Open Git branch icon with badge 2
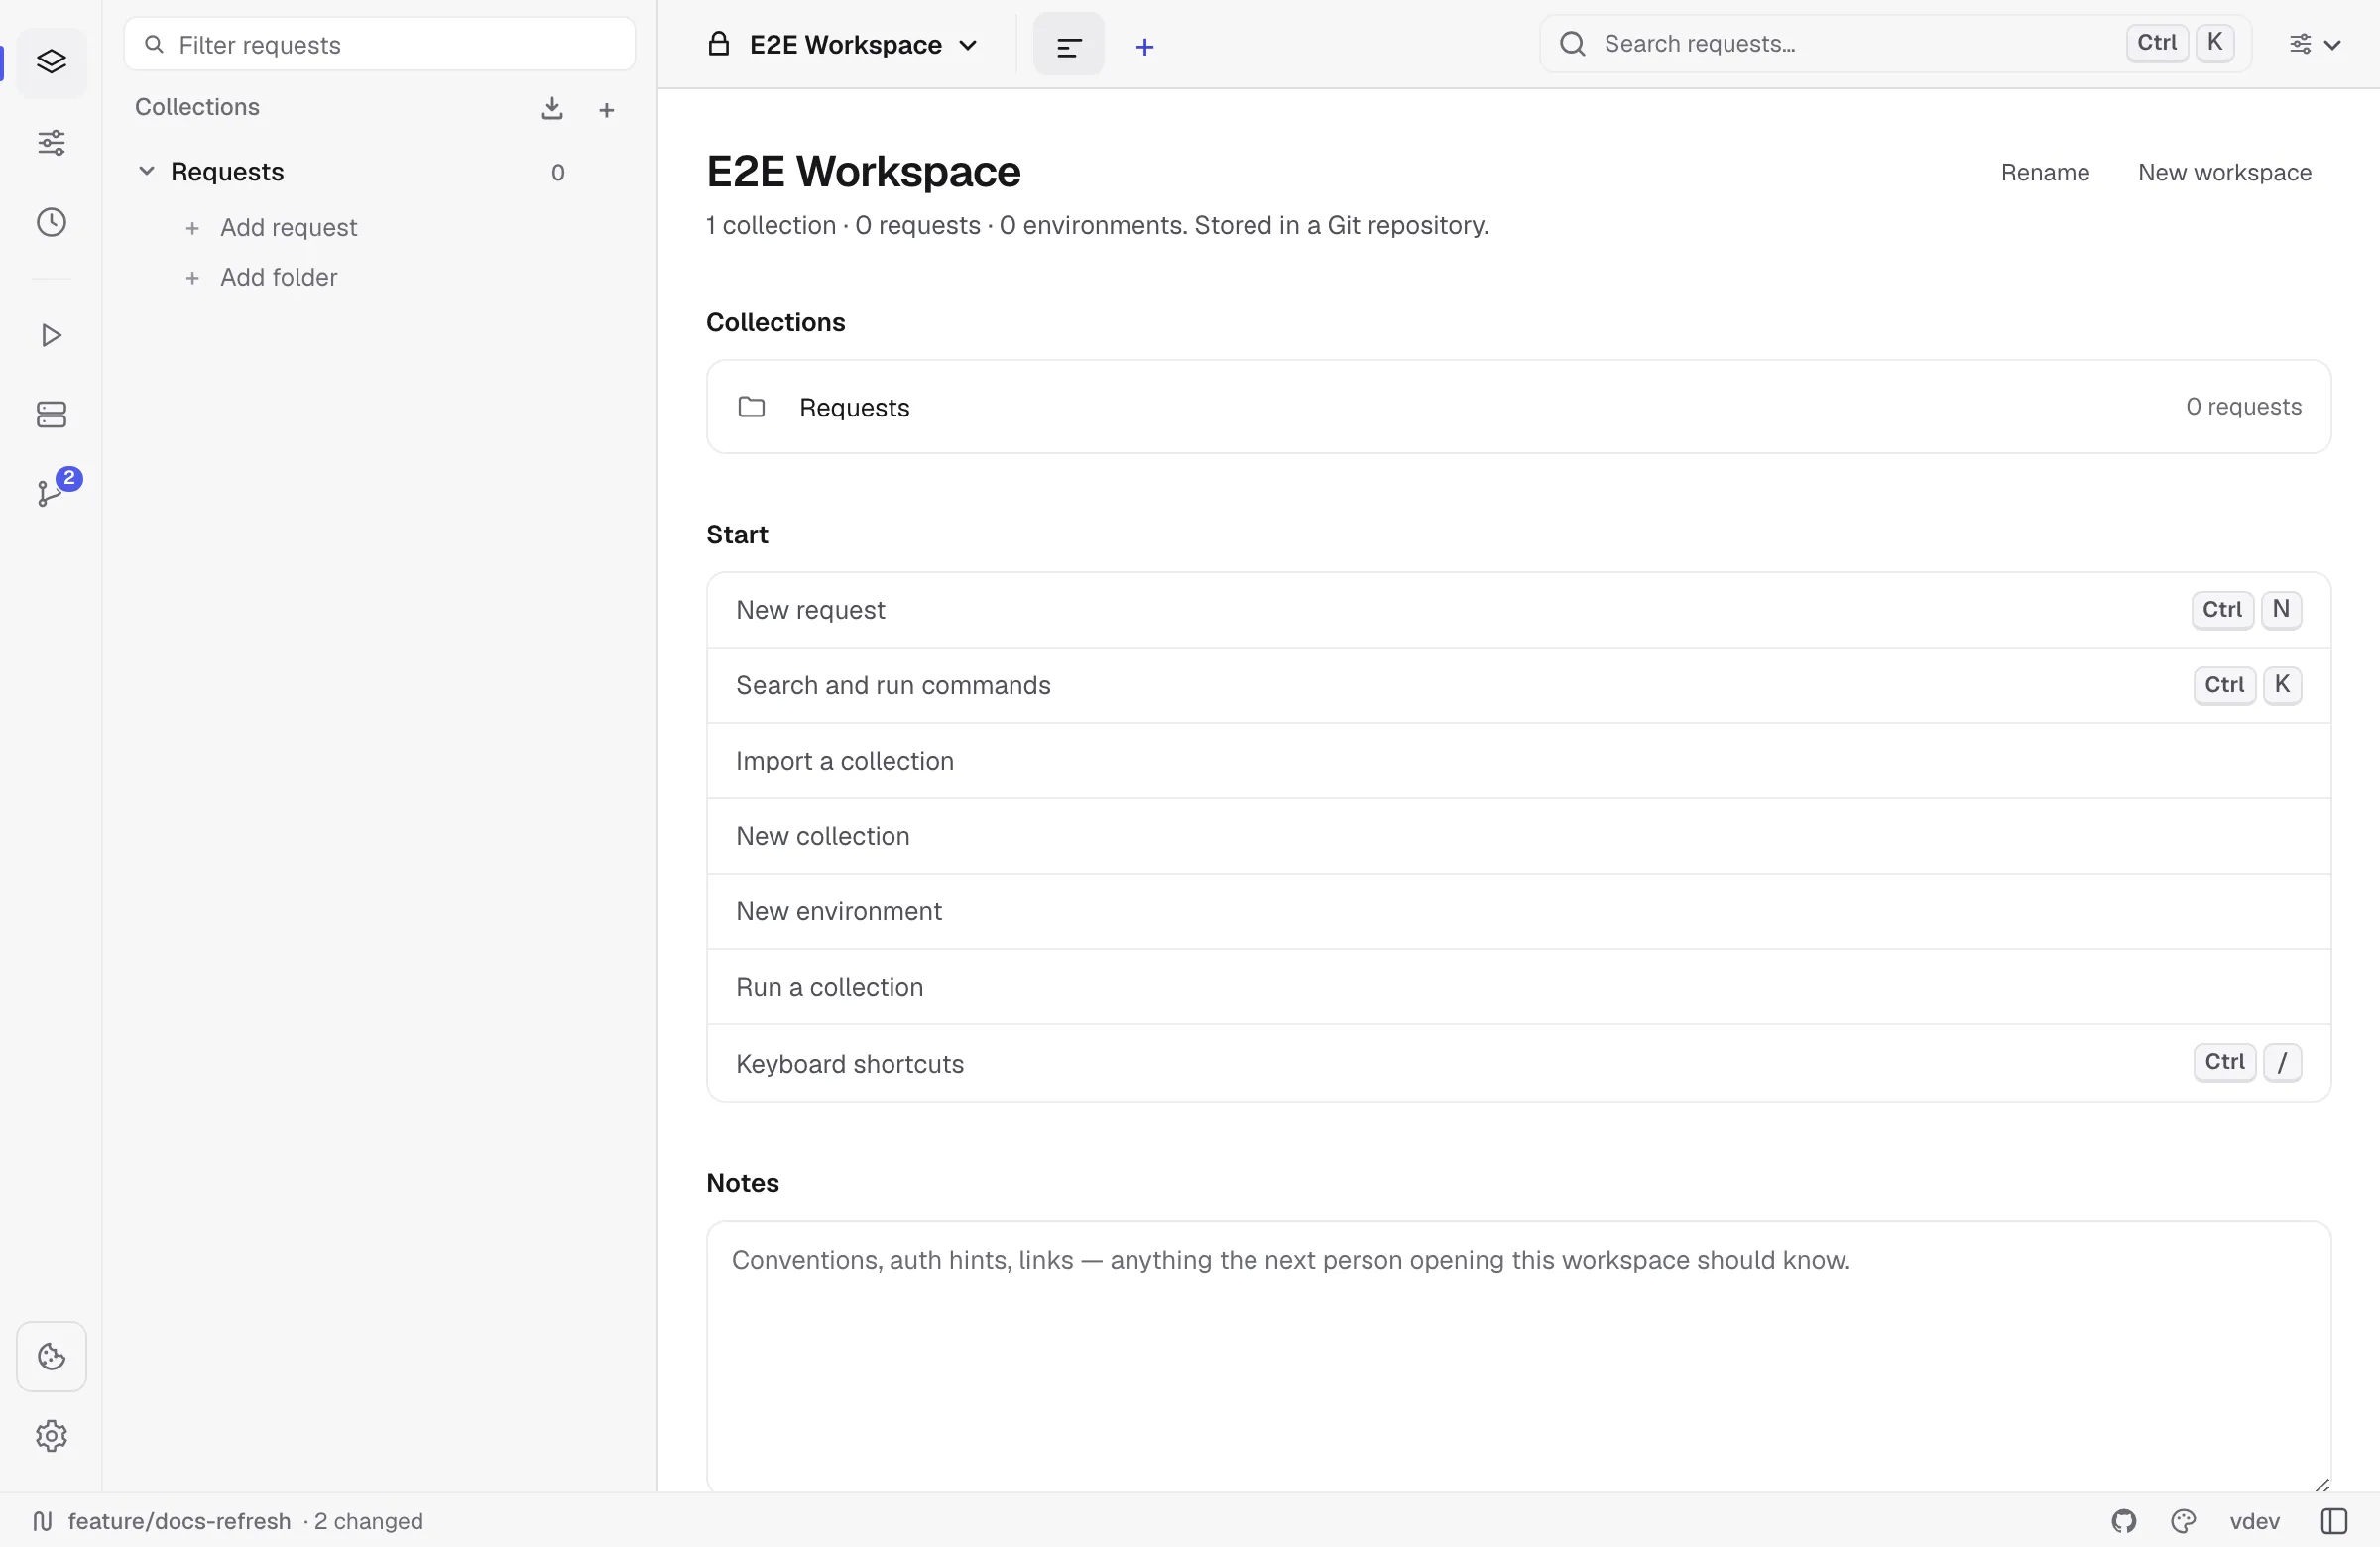Viewport: 2380px width, 1547px height. [x=51, y=493]
